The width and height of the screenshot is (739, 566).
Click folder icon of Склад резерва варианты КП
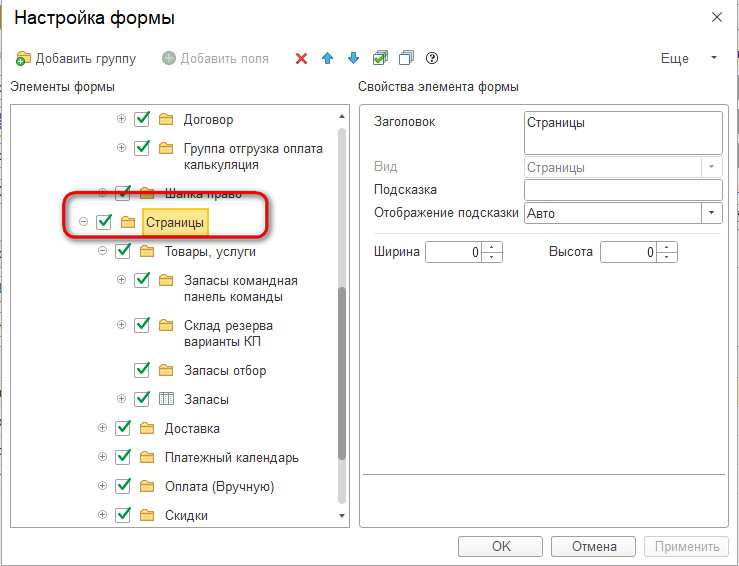point(165,325)
